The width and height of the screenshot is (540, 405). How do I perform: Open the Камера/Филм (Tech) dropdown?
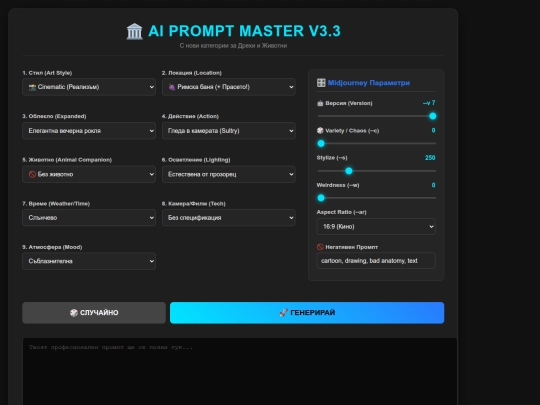click(229, 218)
